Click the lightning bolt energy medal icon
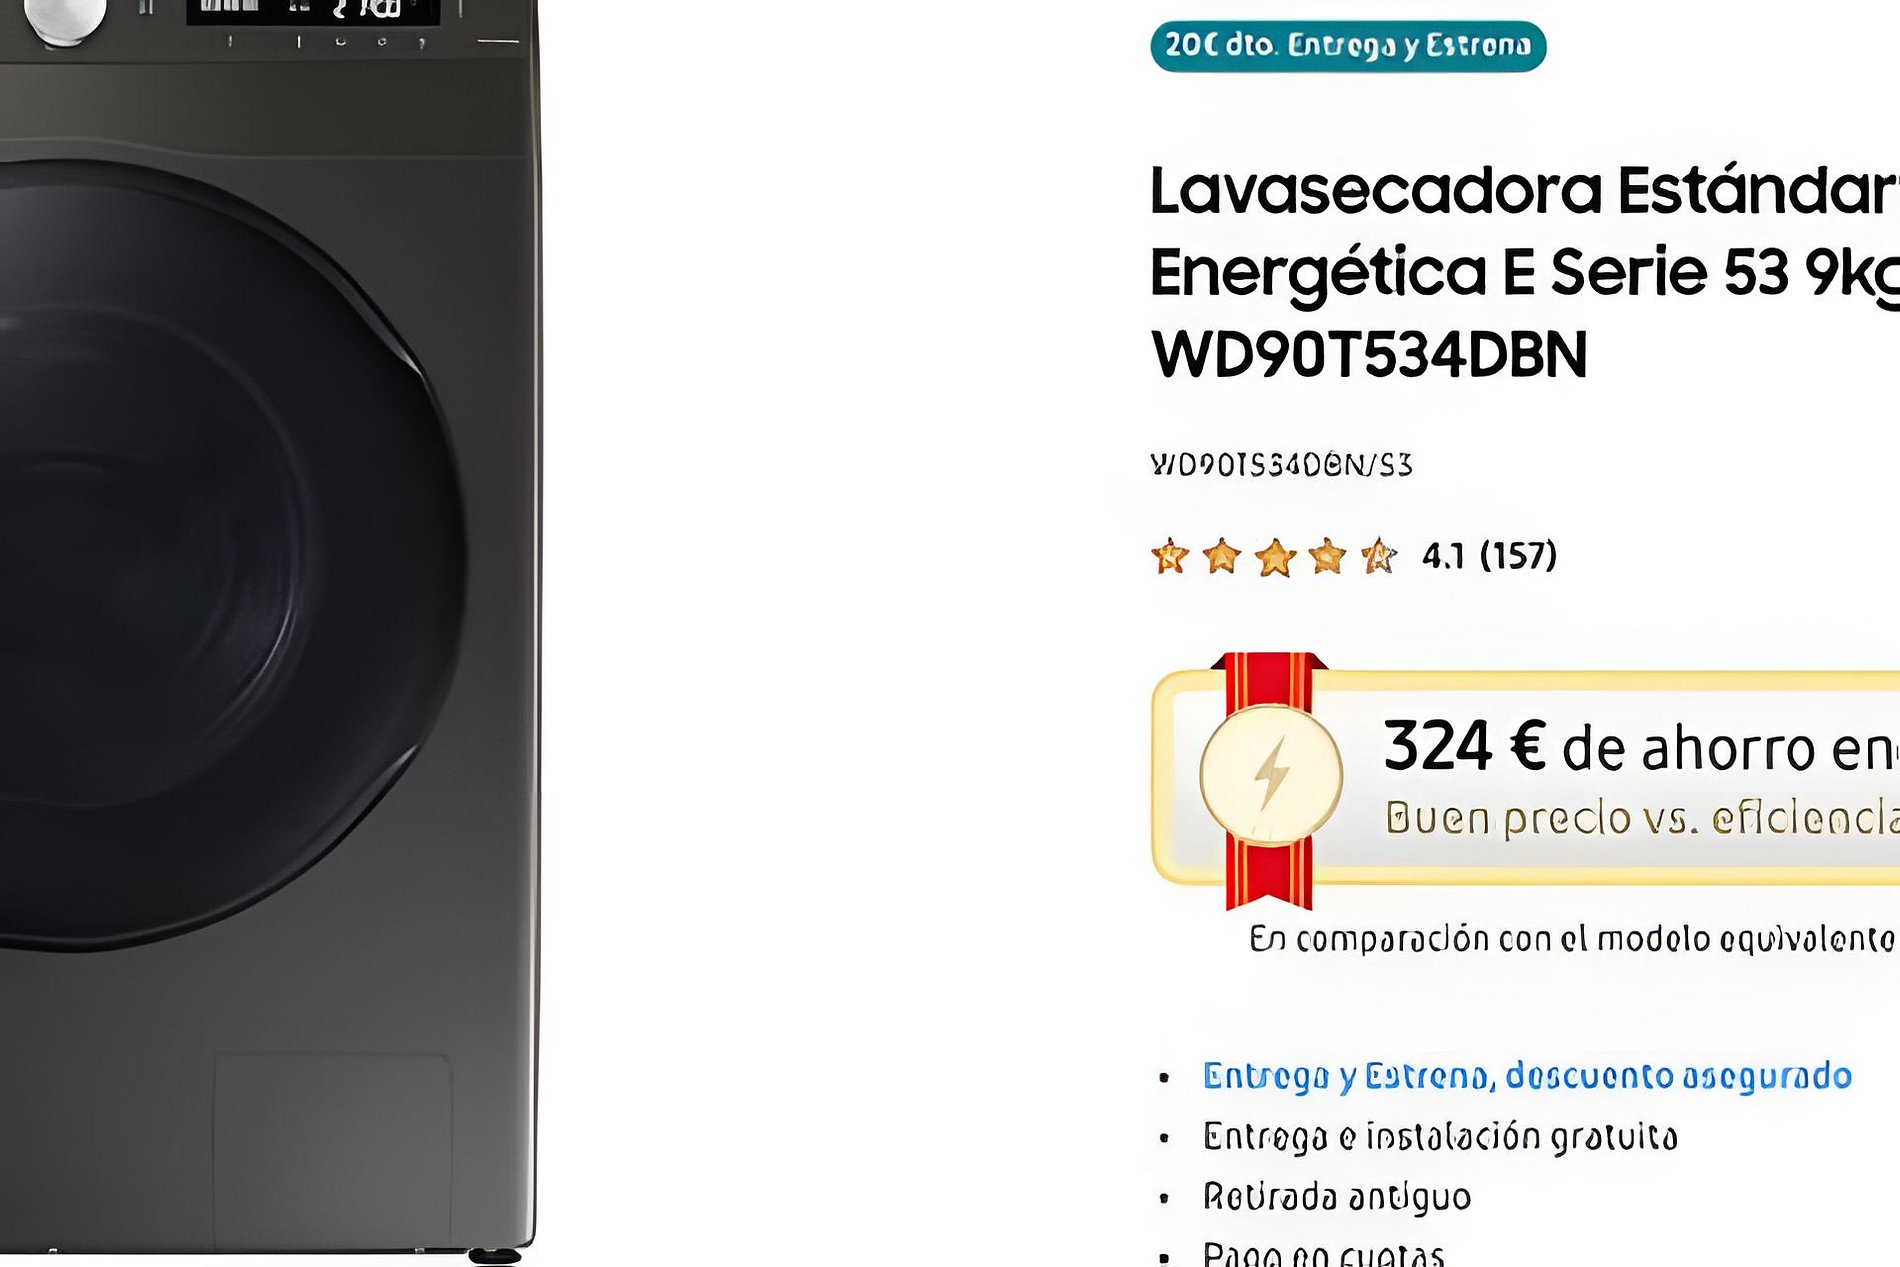This screenshot has width=1900, height=1267. 1271,775
